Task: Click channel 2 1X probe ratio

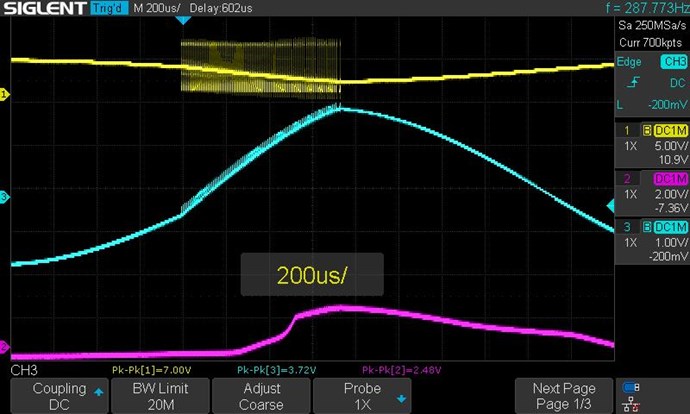Action: [x=631, y=194]
